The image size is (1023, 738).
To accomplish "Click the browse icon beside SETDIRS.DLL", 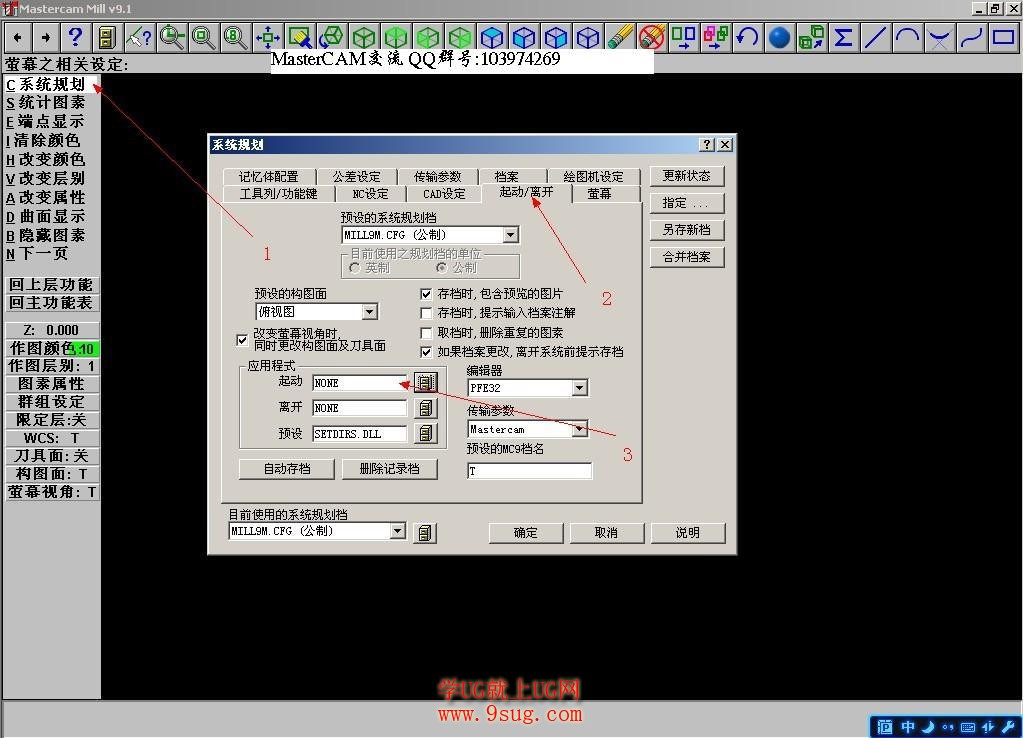I will pos(425,433).
